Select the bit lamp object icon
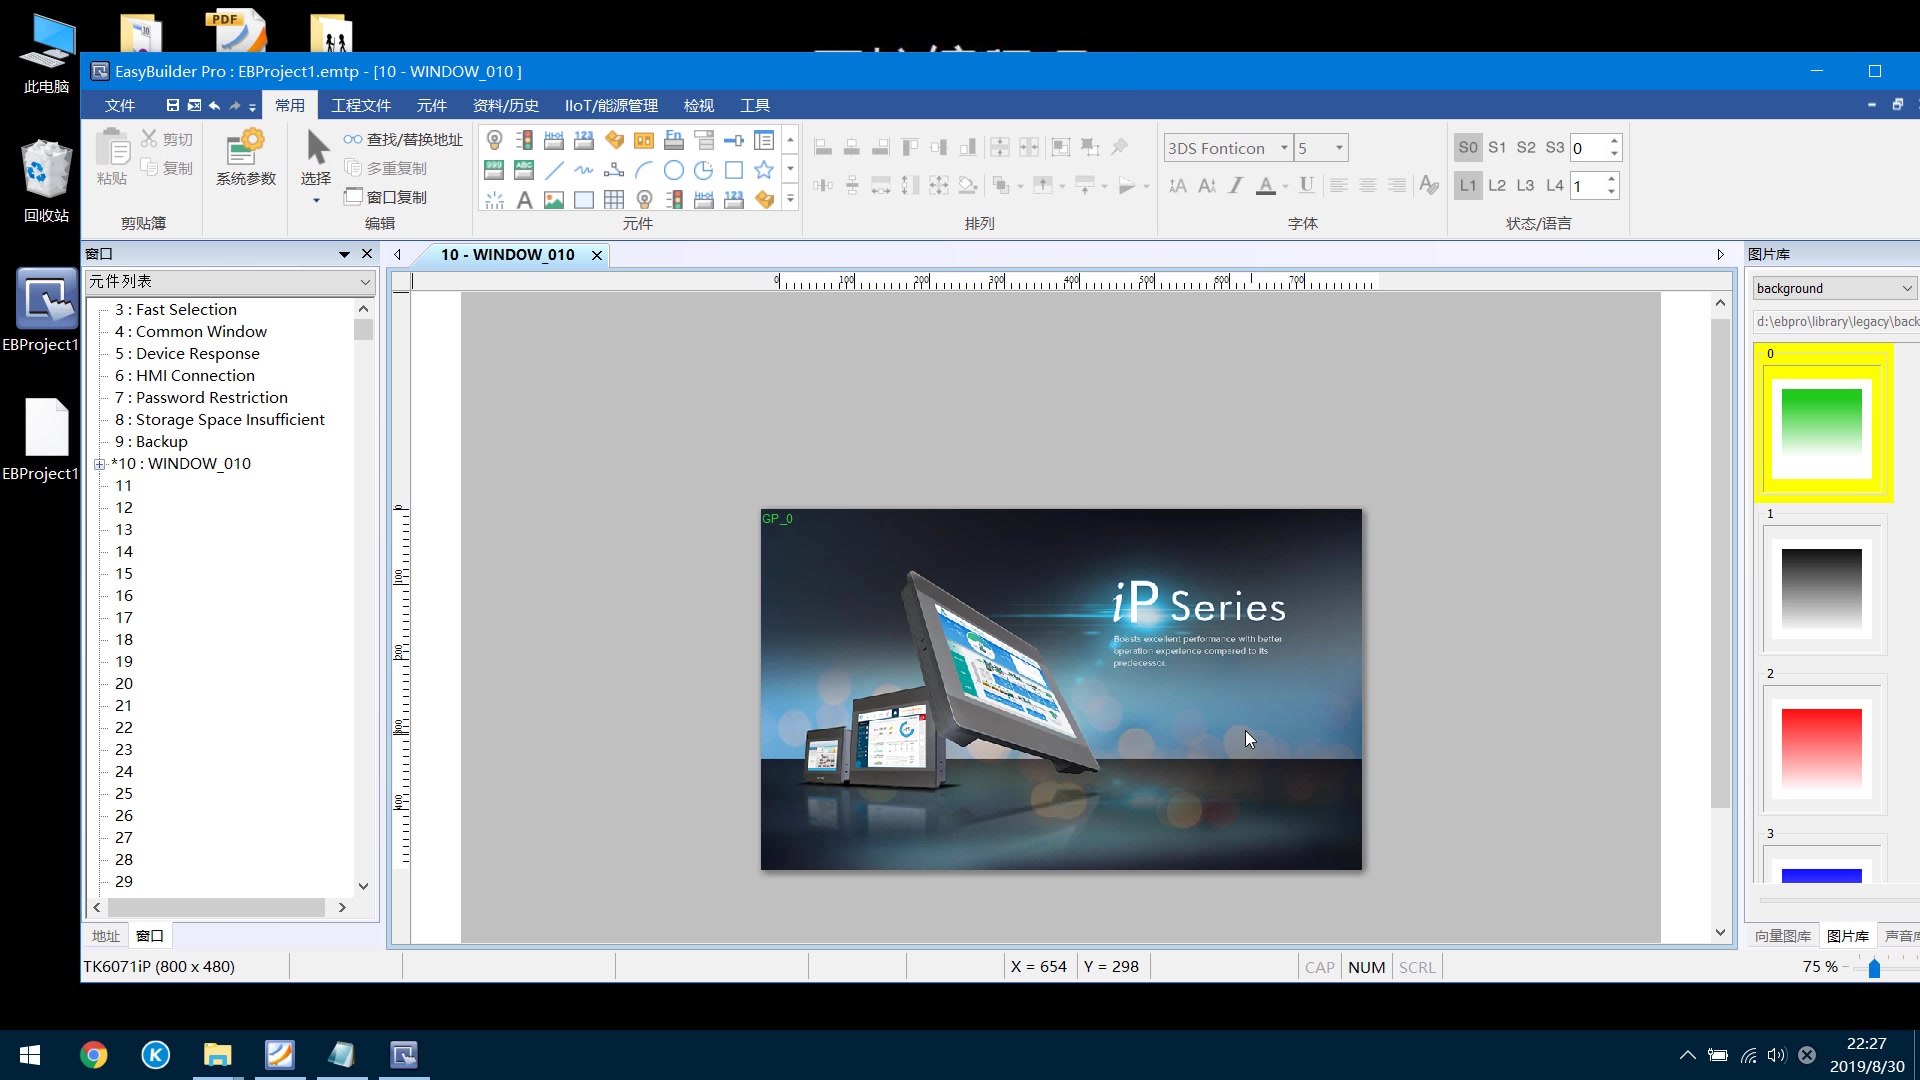 [494, 140]
